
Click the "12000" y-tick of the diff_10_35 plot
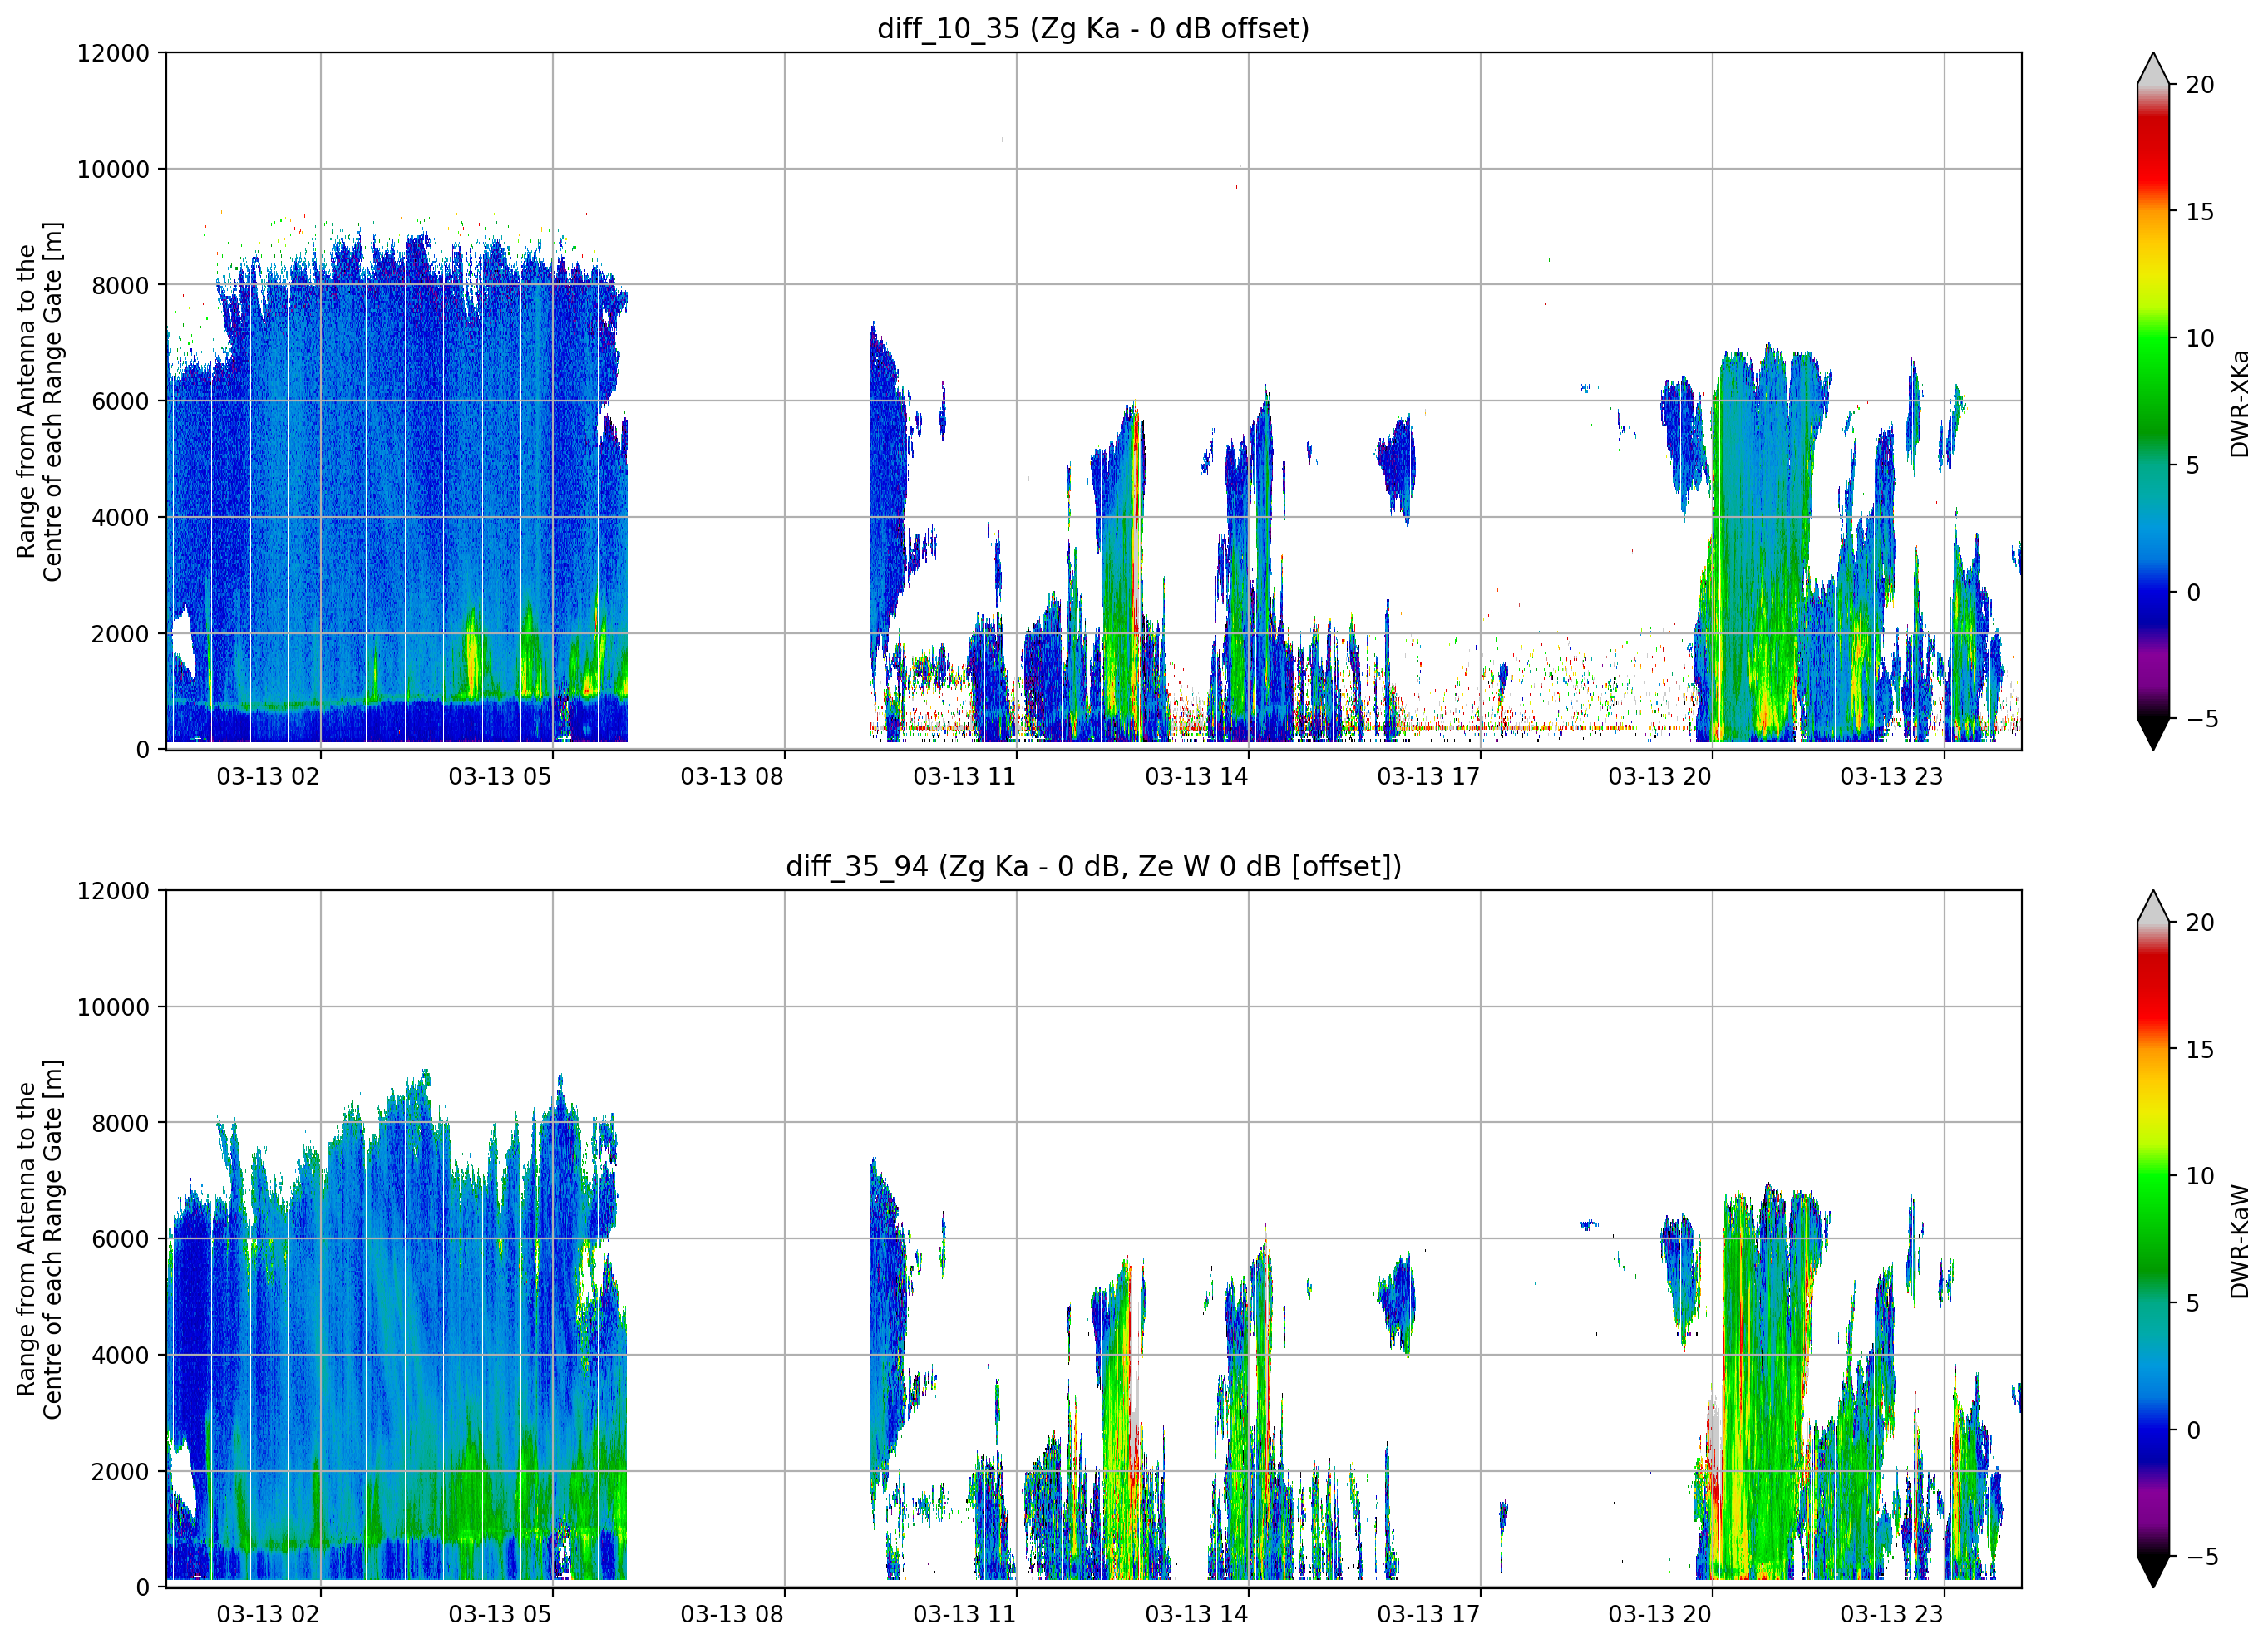(113, 53)
